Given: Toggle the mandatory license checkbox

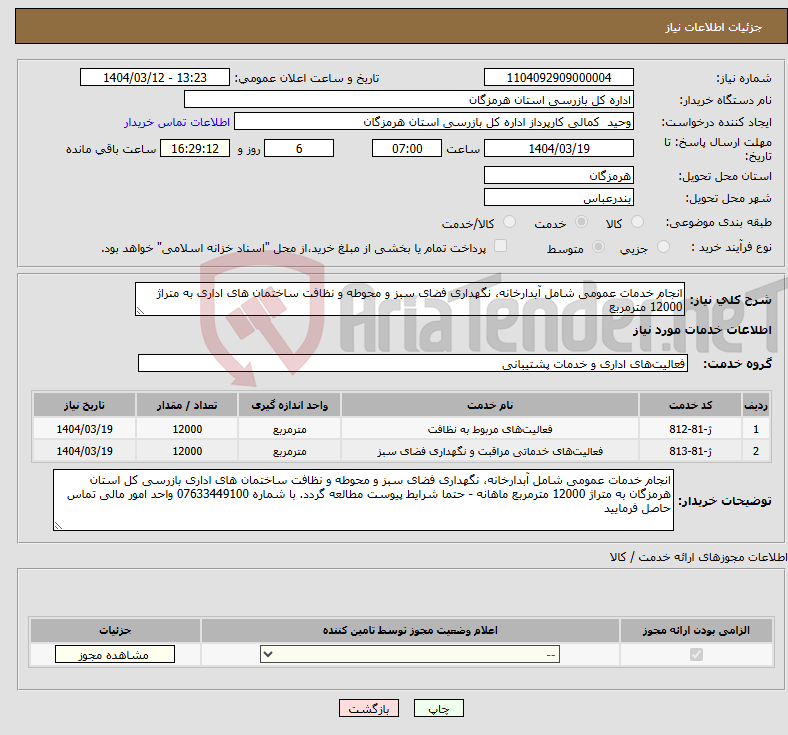Looking at the screenshot, I should click(x=696, y=655).
